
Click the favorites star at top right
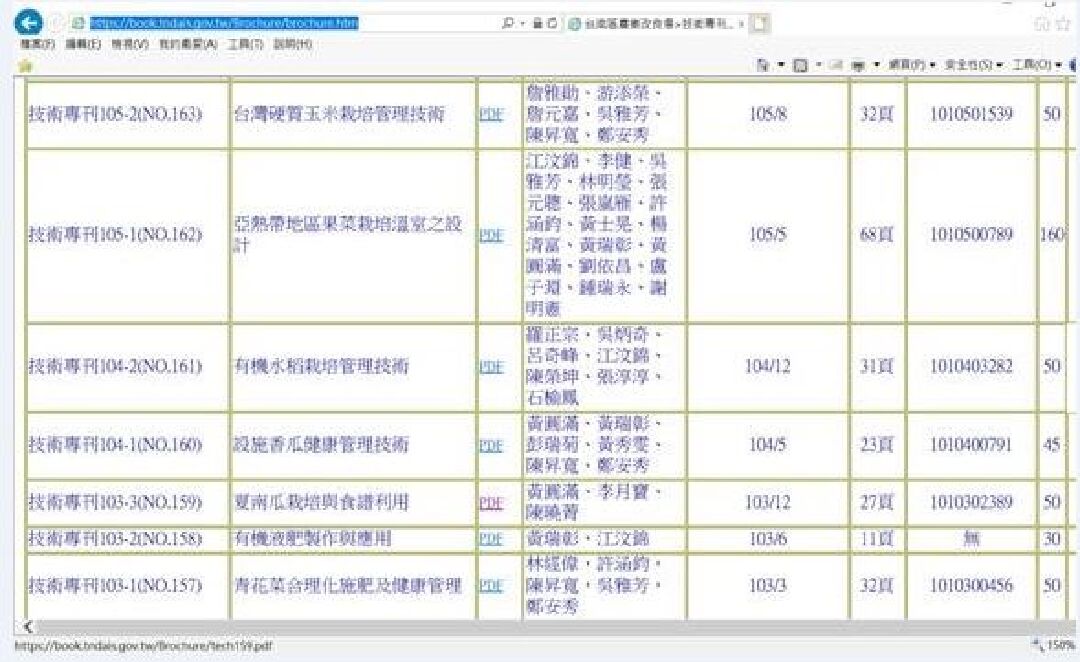(x=1062, y=23)
